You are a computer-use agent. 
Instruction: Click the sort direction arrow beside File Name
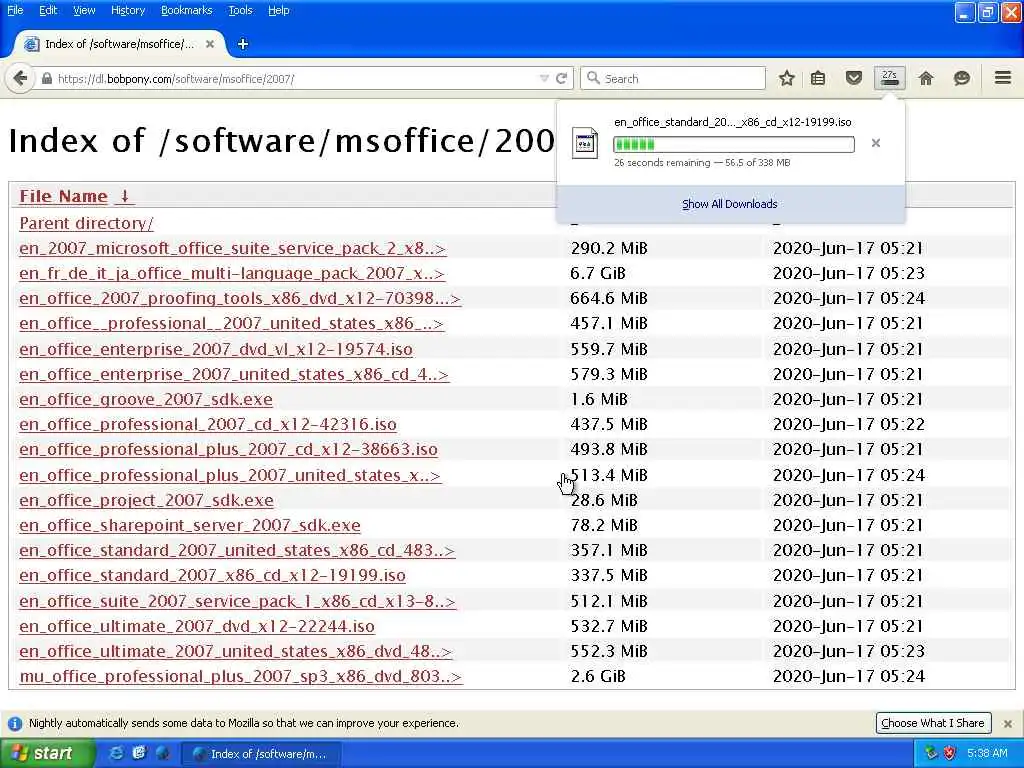tap(124, 196)
